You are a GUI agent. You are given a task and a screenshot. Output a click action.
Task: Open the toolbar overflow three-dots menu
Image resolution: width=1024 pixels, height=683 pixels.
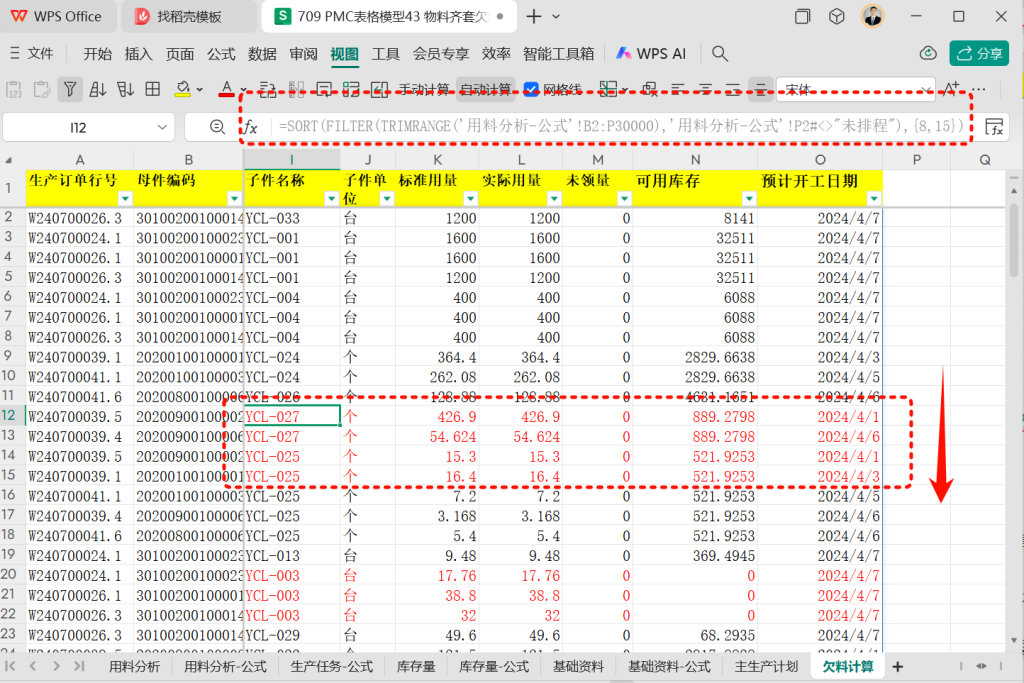979,89
